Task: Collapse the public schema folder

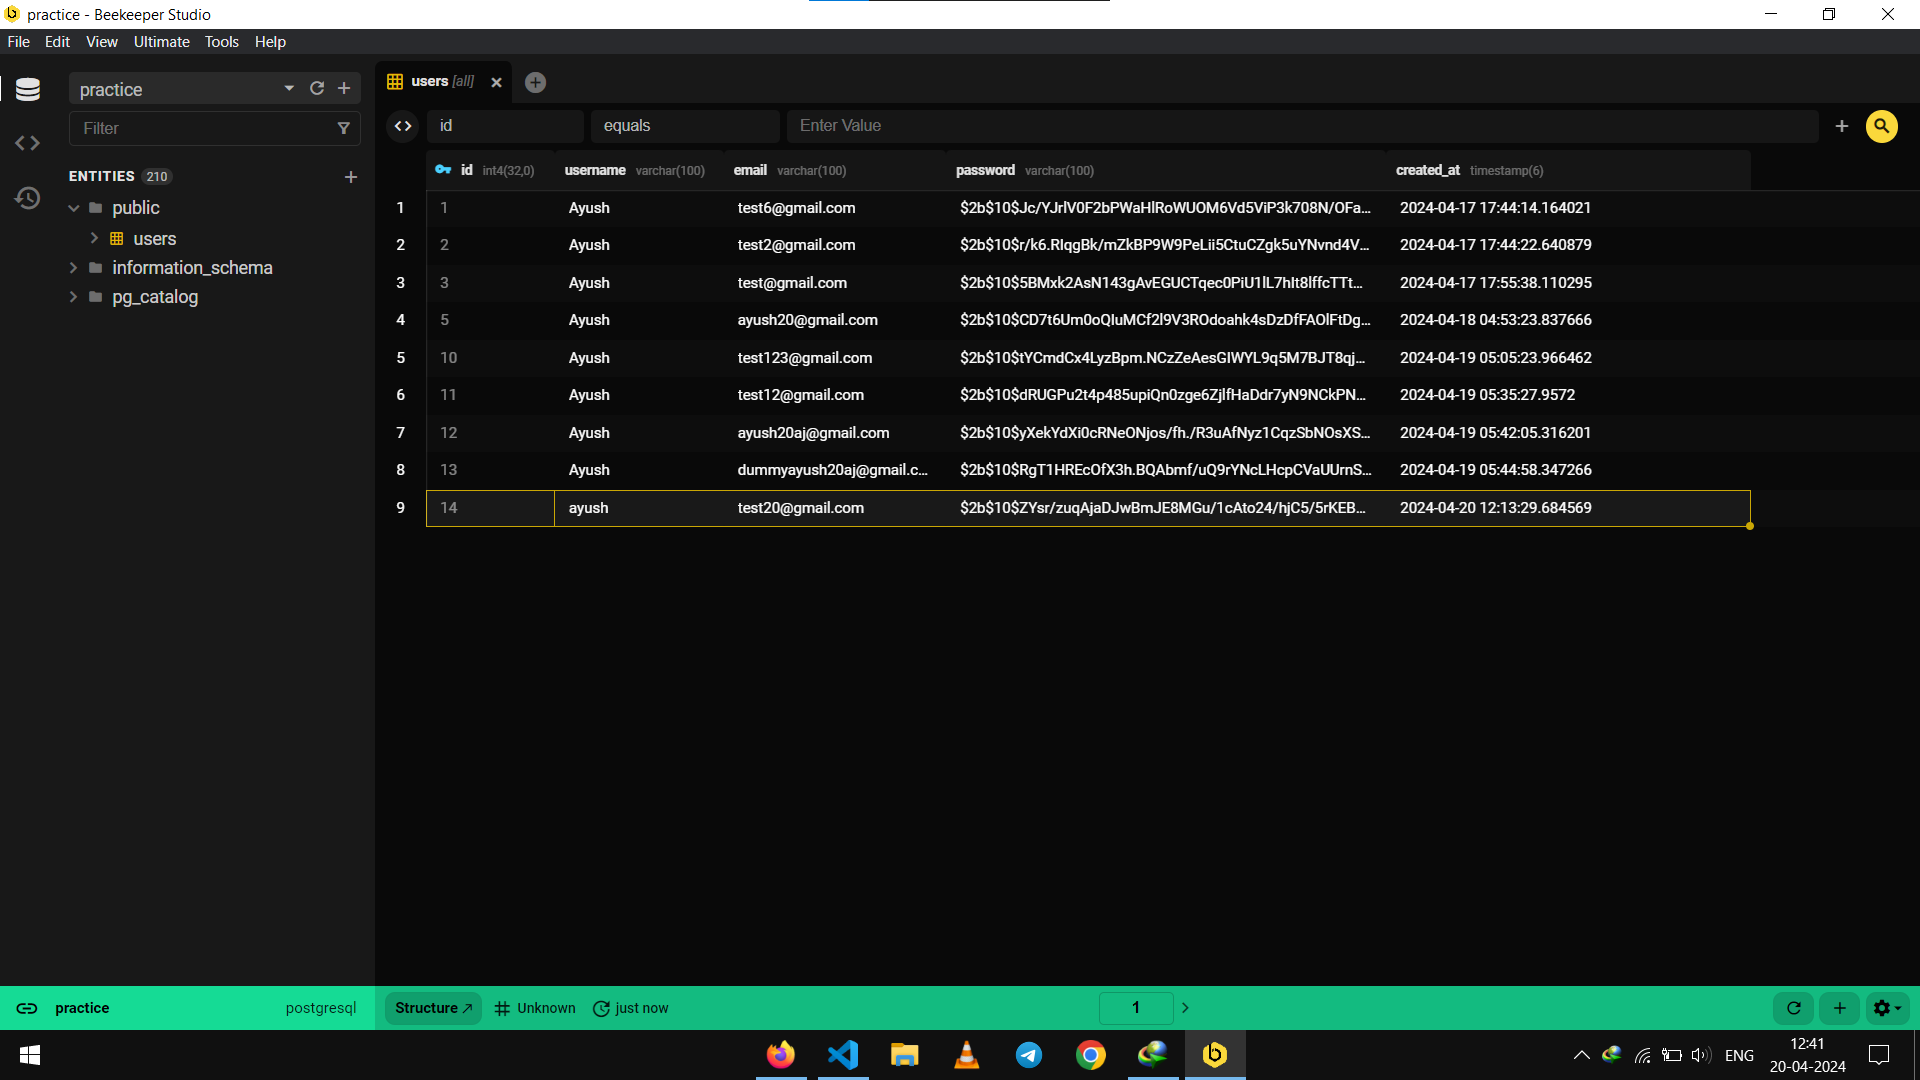Action: click(74, 208)
